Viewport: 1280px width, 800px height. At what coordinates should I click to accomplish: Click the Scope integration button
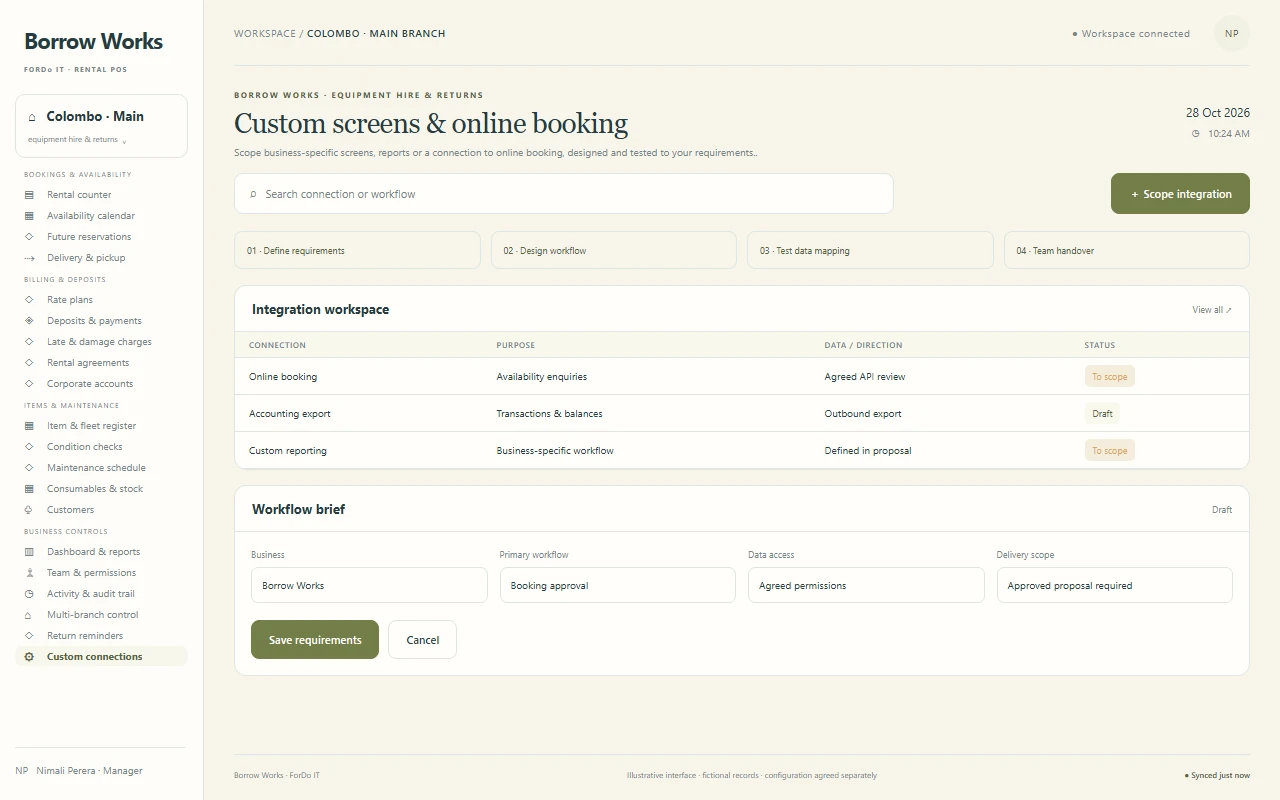1181,194
